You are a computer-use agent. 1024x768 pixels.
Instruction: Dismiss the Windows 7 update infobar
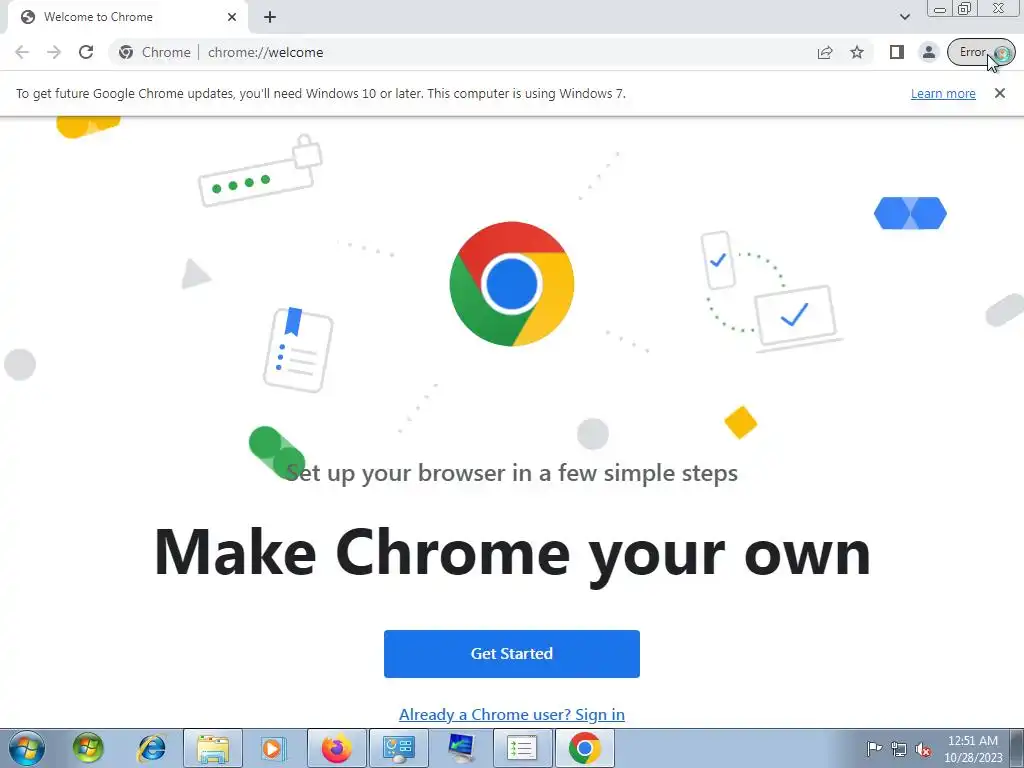[1000, 93]
